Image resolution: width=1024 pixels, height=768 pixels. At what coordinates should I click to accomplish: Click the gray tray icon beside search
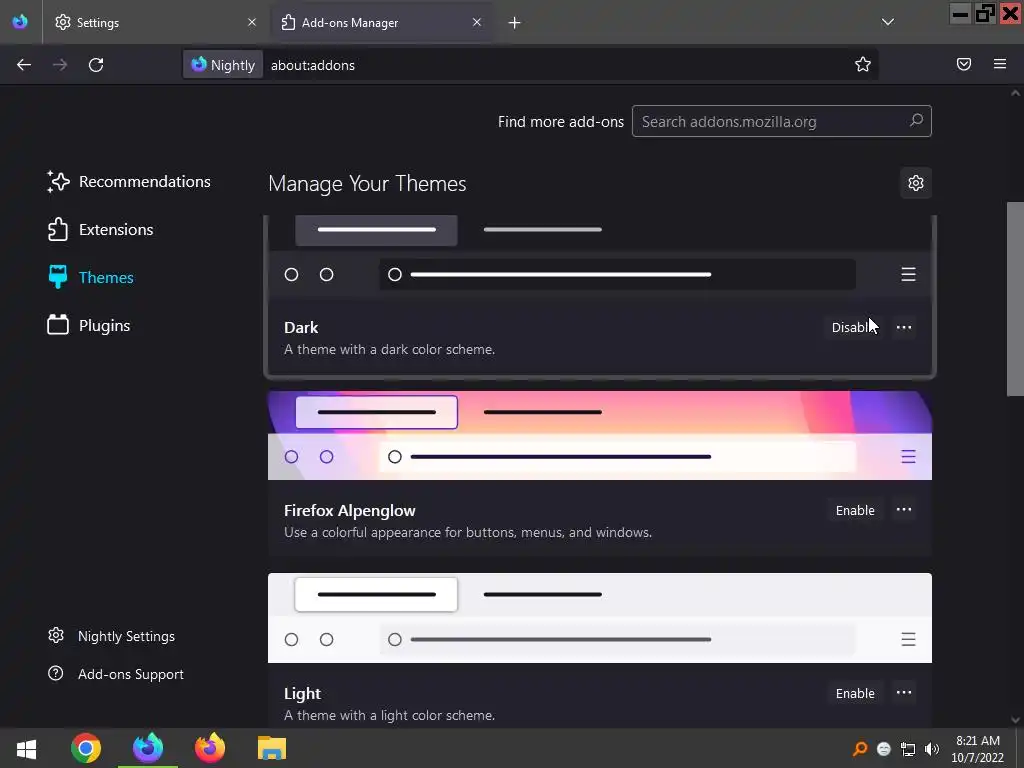[x=884, y=748]
